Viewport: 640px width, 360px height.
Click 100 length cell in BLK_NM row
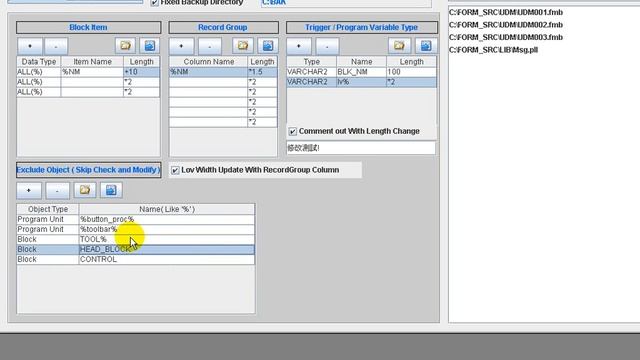411,72
